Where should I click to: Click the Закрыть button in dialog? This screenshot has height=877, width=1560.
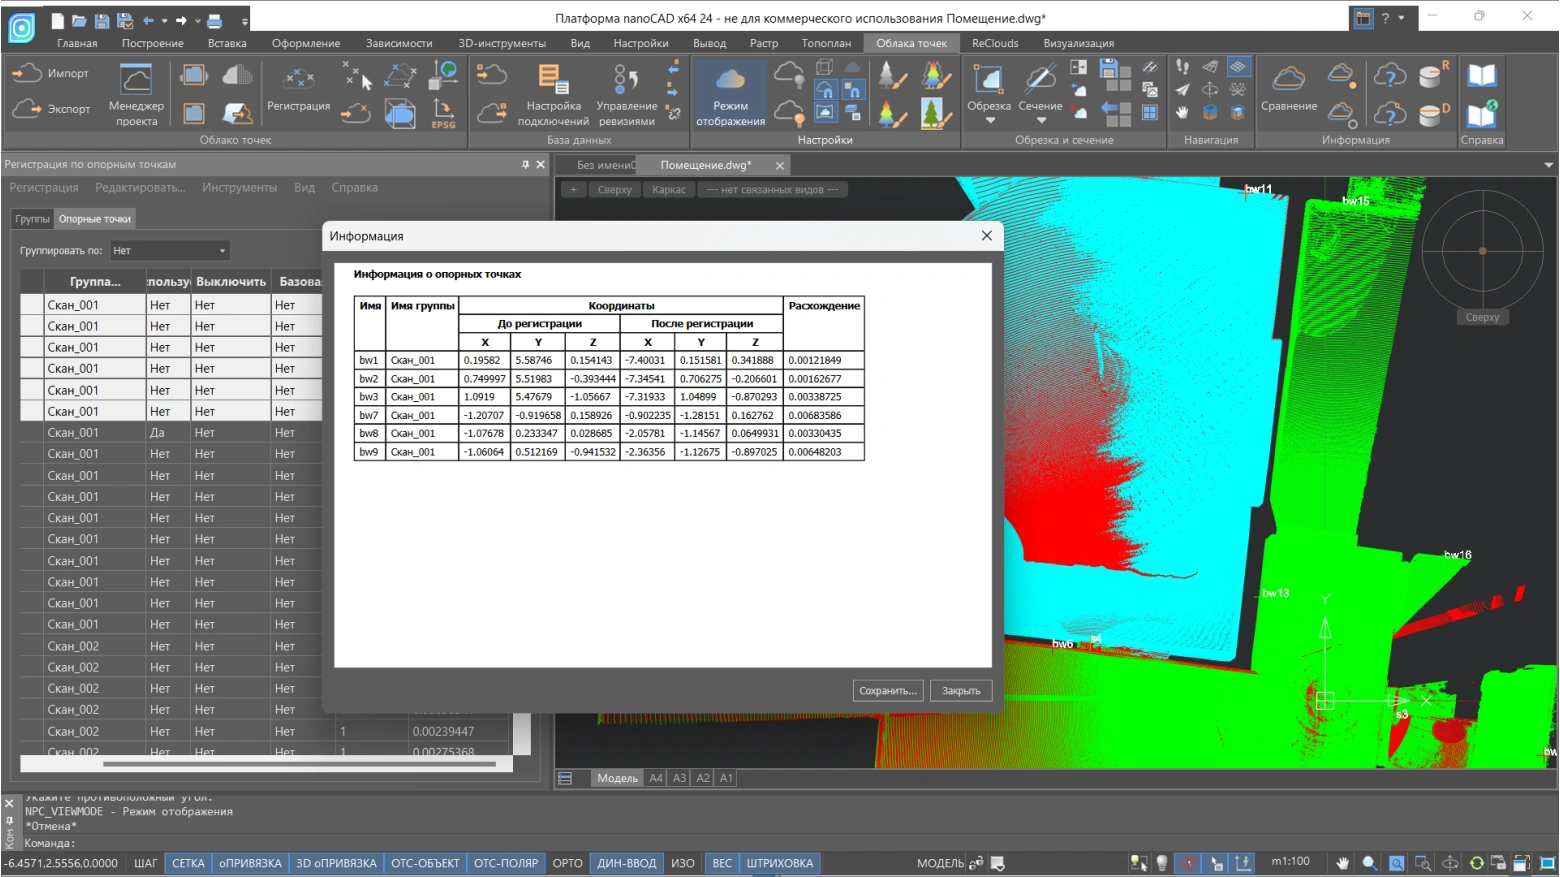pyautogui.click(x=960, y=691)
